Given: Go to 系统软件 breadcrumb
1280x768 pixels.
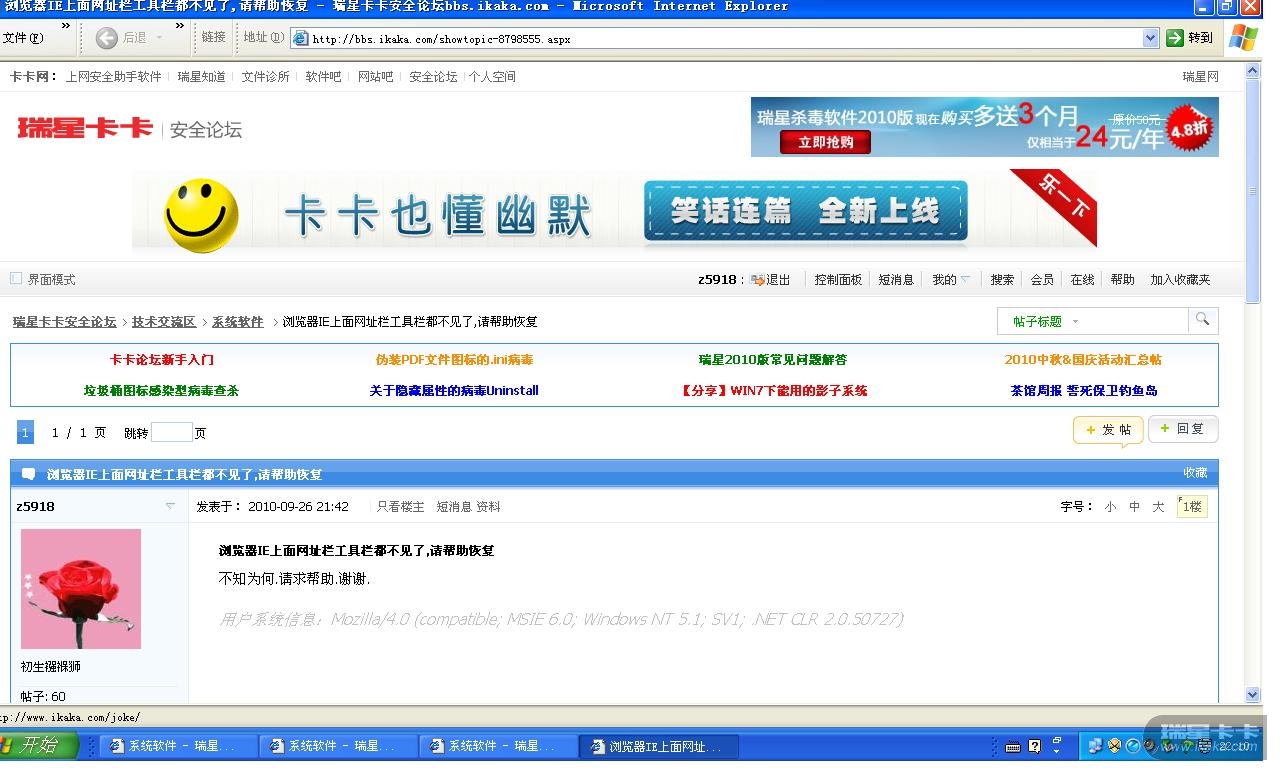Looking at the screenshot, I should [237, 322].
